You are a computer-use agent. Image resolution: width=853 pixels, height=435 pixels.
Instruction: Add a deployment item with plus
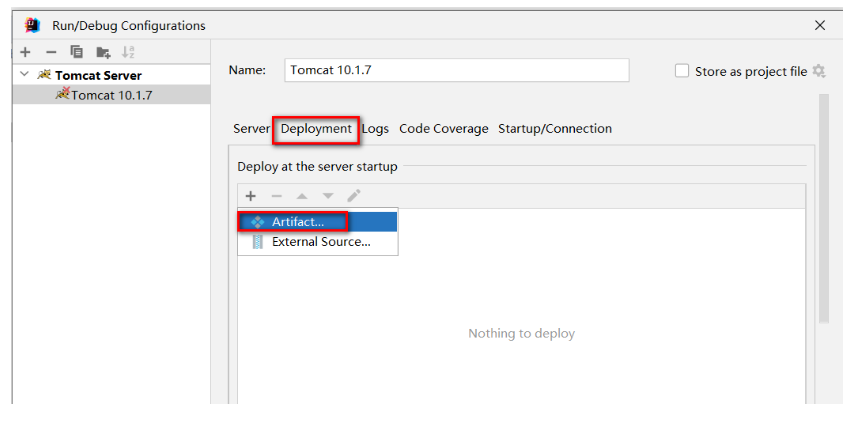(251, 196)
